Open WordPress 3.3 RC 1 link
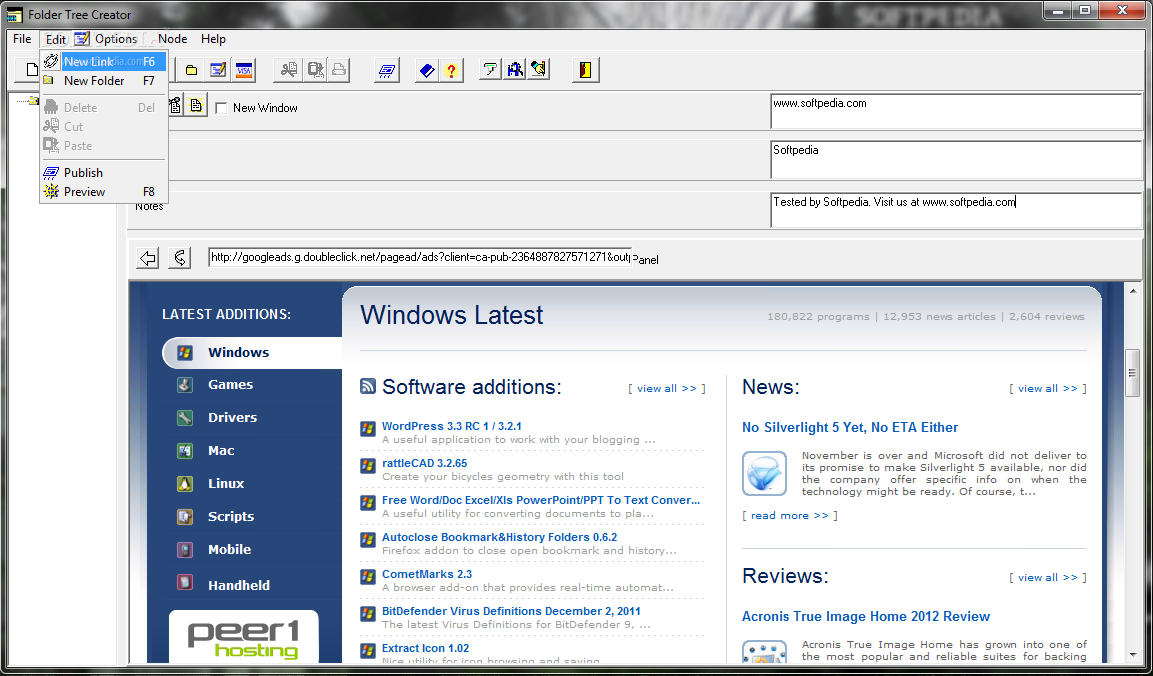The image size is (1153, 676). [x=451, y=426]
